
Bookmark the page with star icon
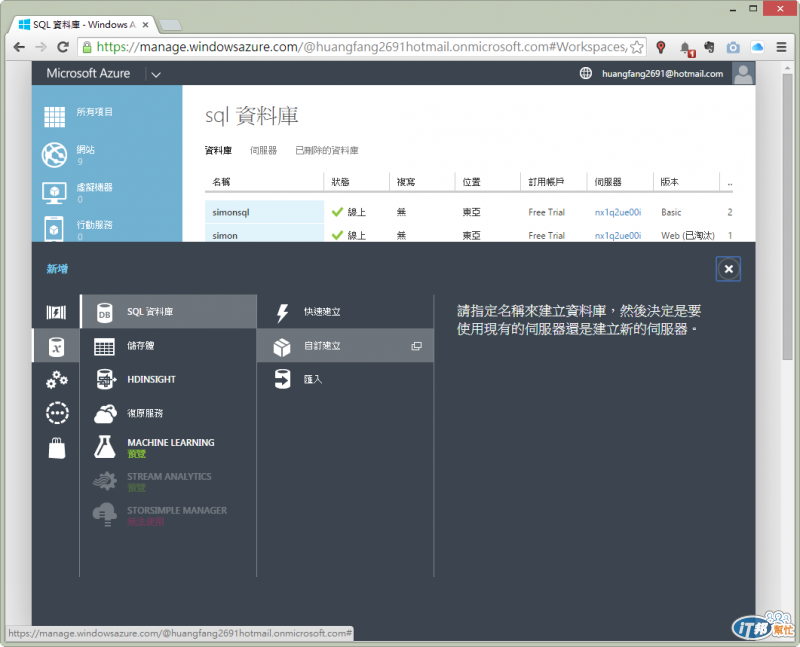tap(637, 47)
